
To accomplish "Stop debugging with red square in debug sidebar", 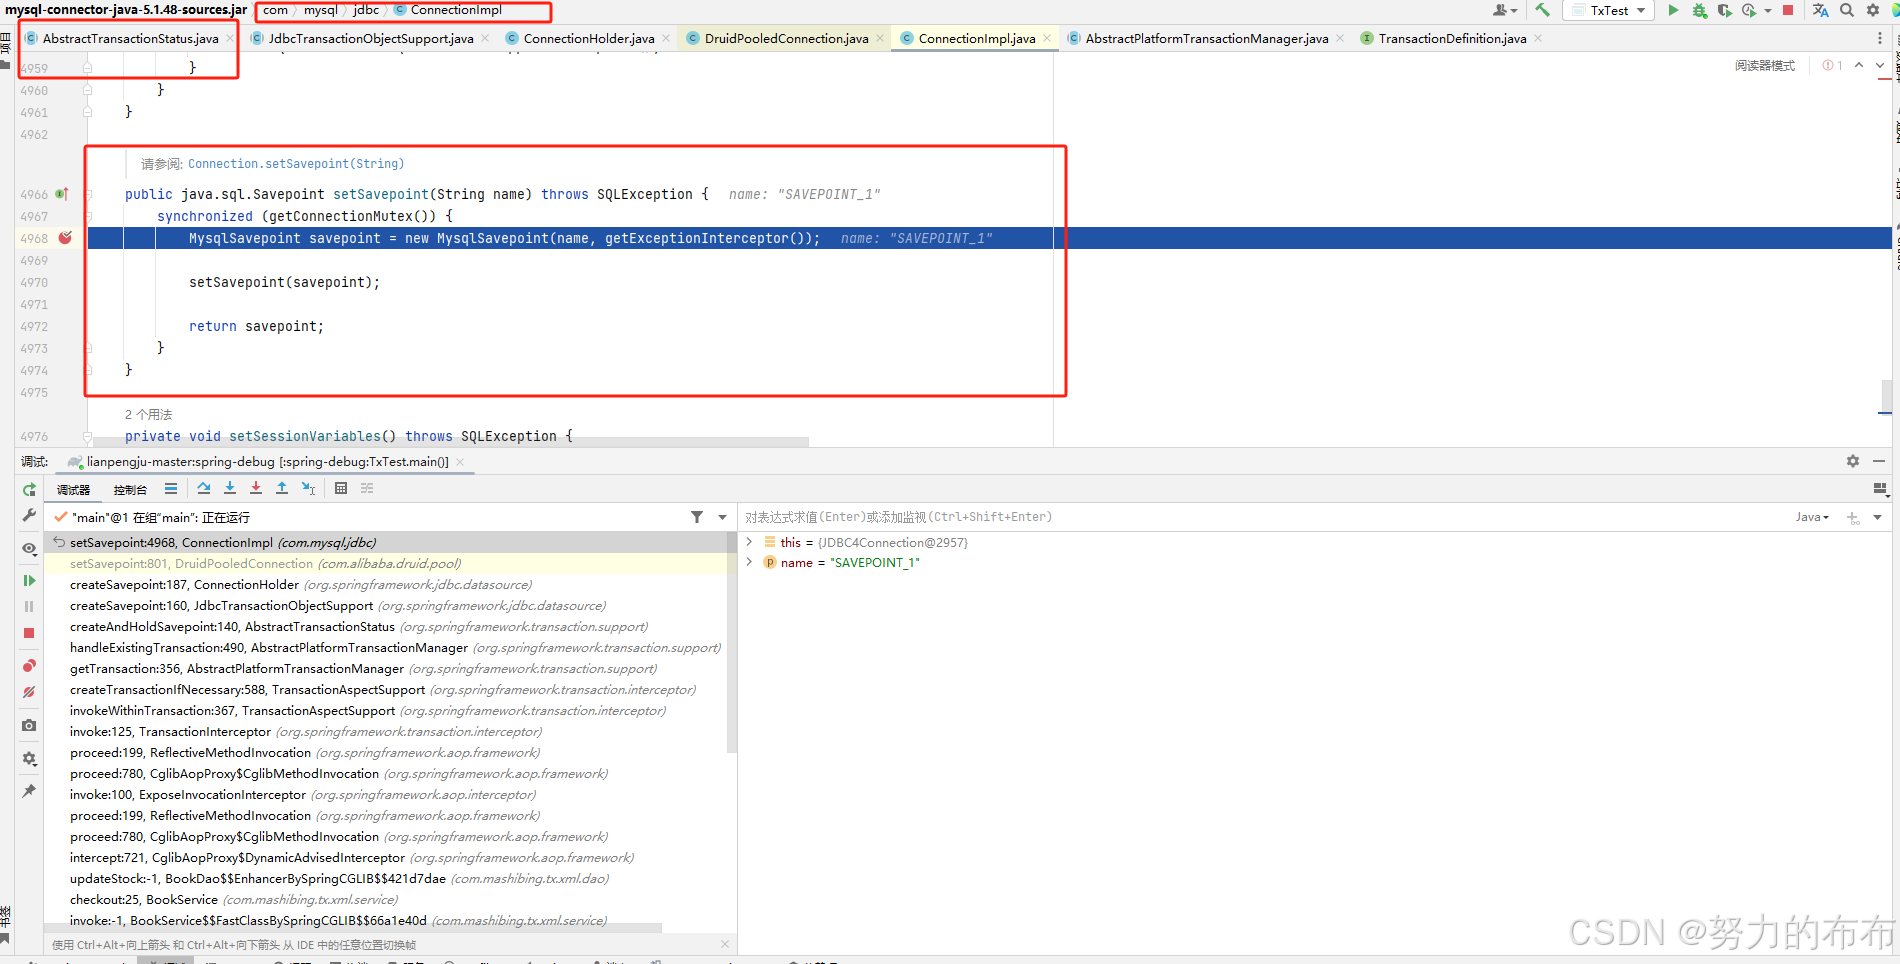I will coord(29,633).
